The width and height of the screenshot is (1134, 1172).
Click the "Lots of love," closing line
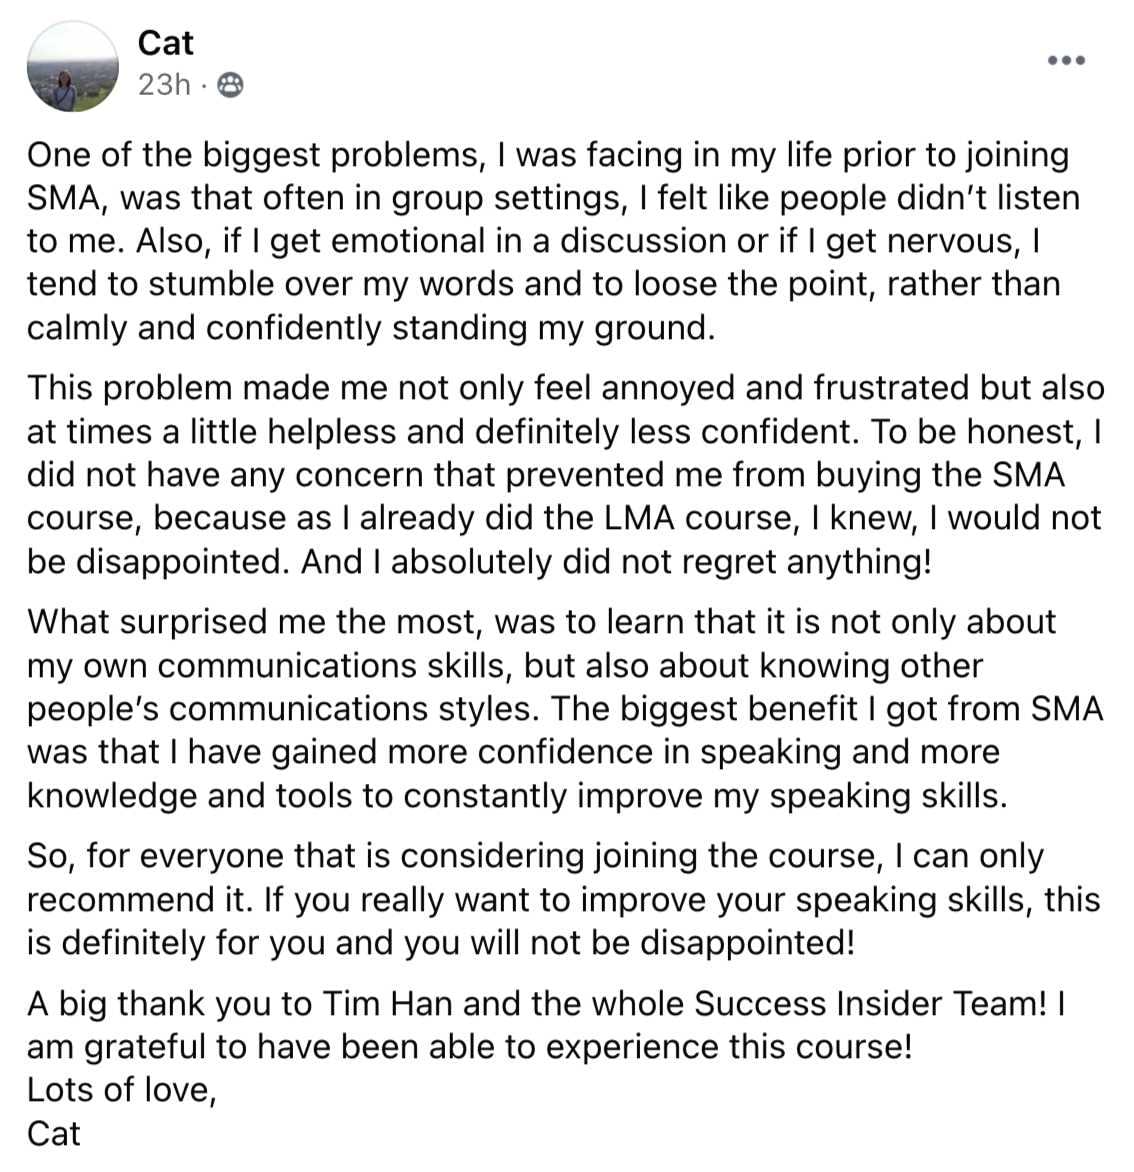pyautogui.click(x=122, y=1089)
